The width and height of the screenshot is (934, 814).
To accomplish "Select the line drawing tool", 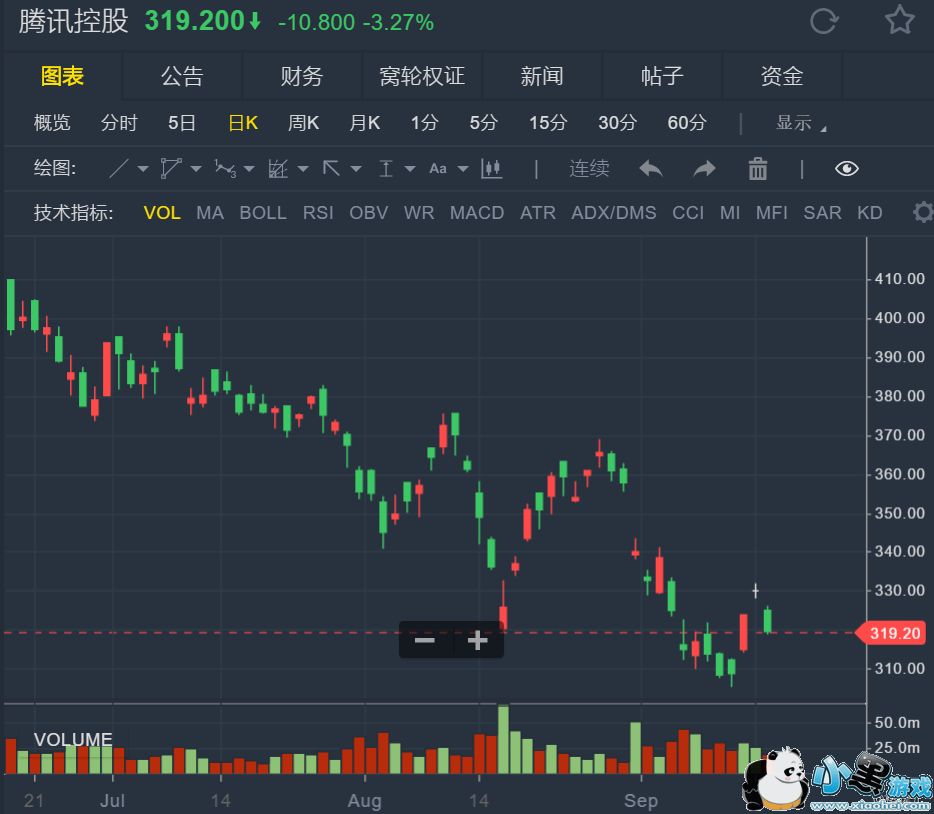I will [118, 169].
